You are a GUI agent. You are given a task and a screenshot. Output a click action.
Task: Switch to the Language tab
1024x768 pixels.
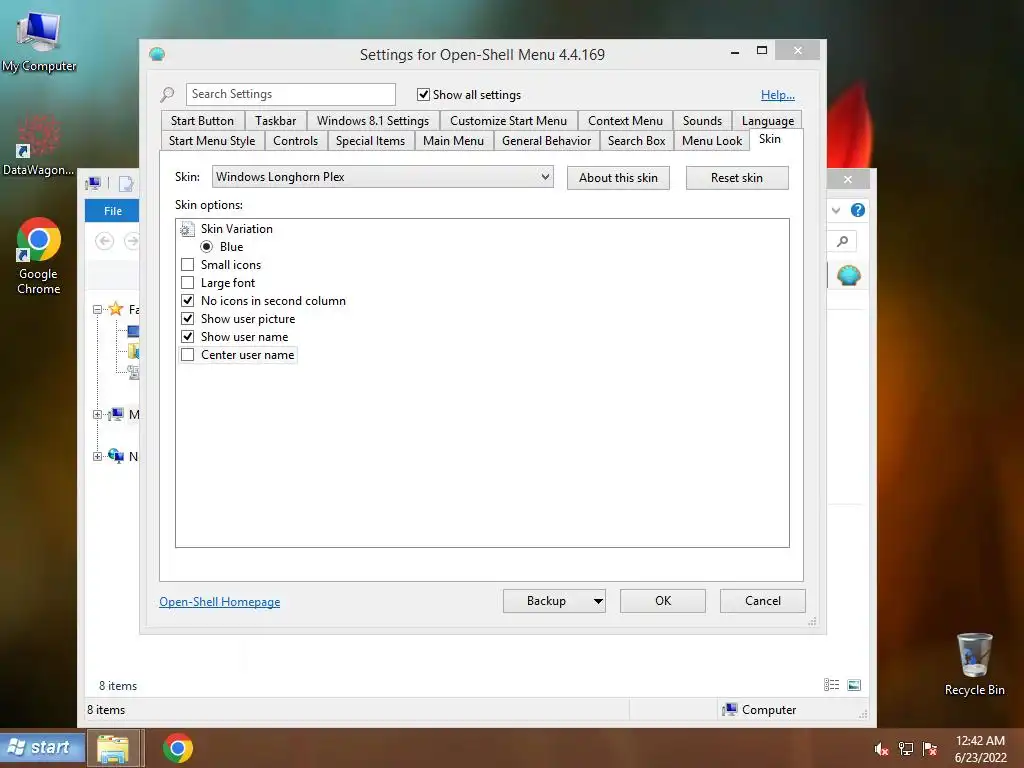coord(767,121)
